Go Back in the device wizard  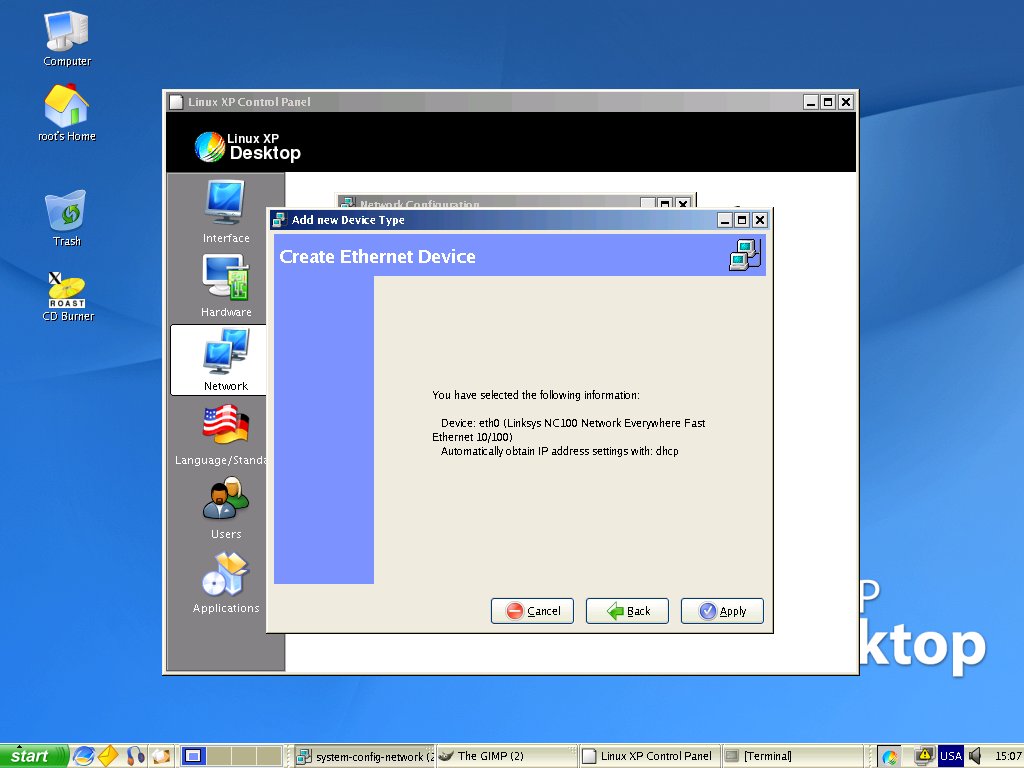[627, 611]
